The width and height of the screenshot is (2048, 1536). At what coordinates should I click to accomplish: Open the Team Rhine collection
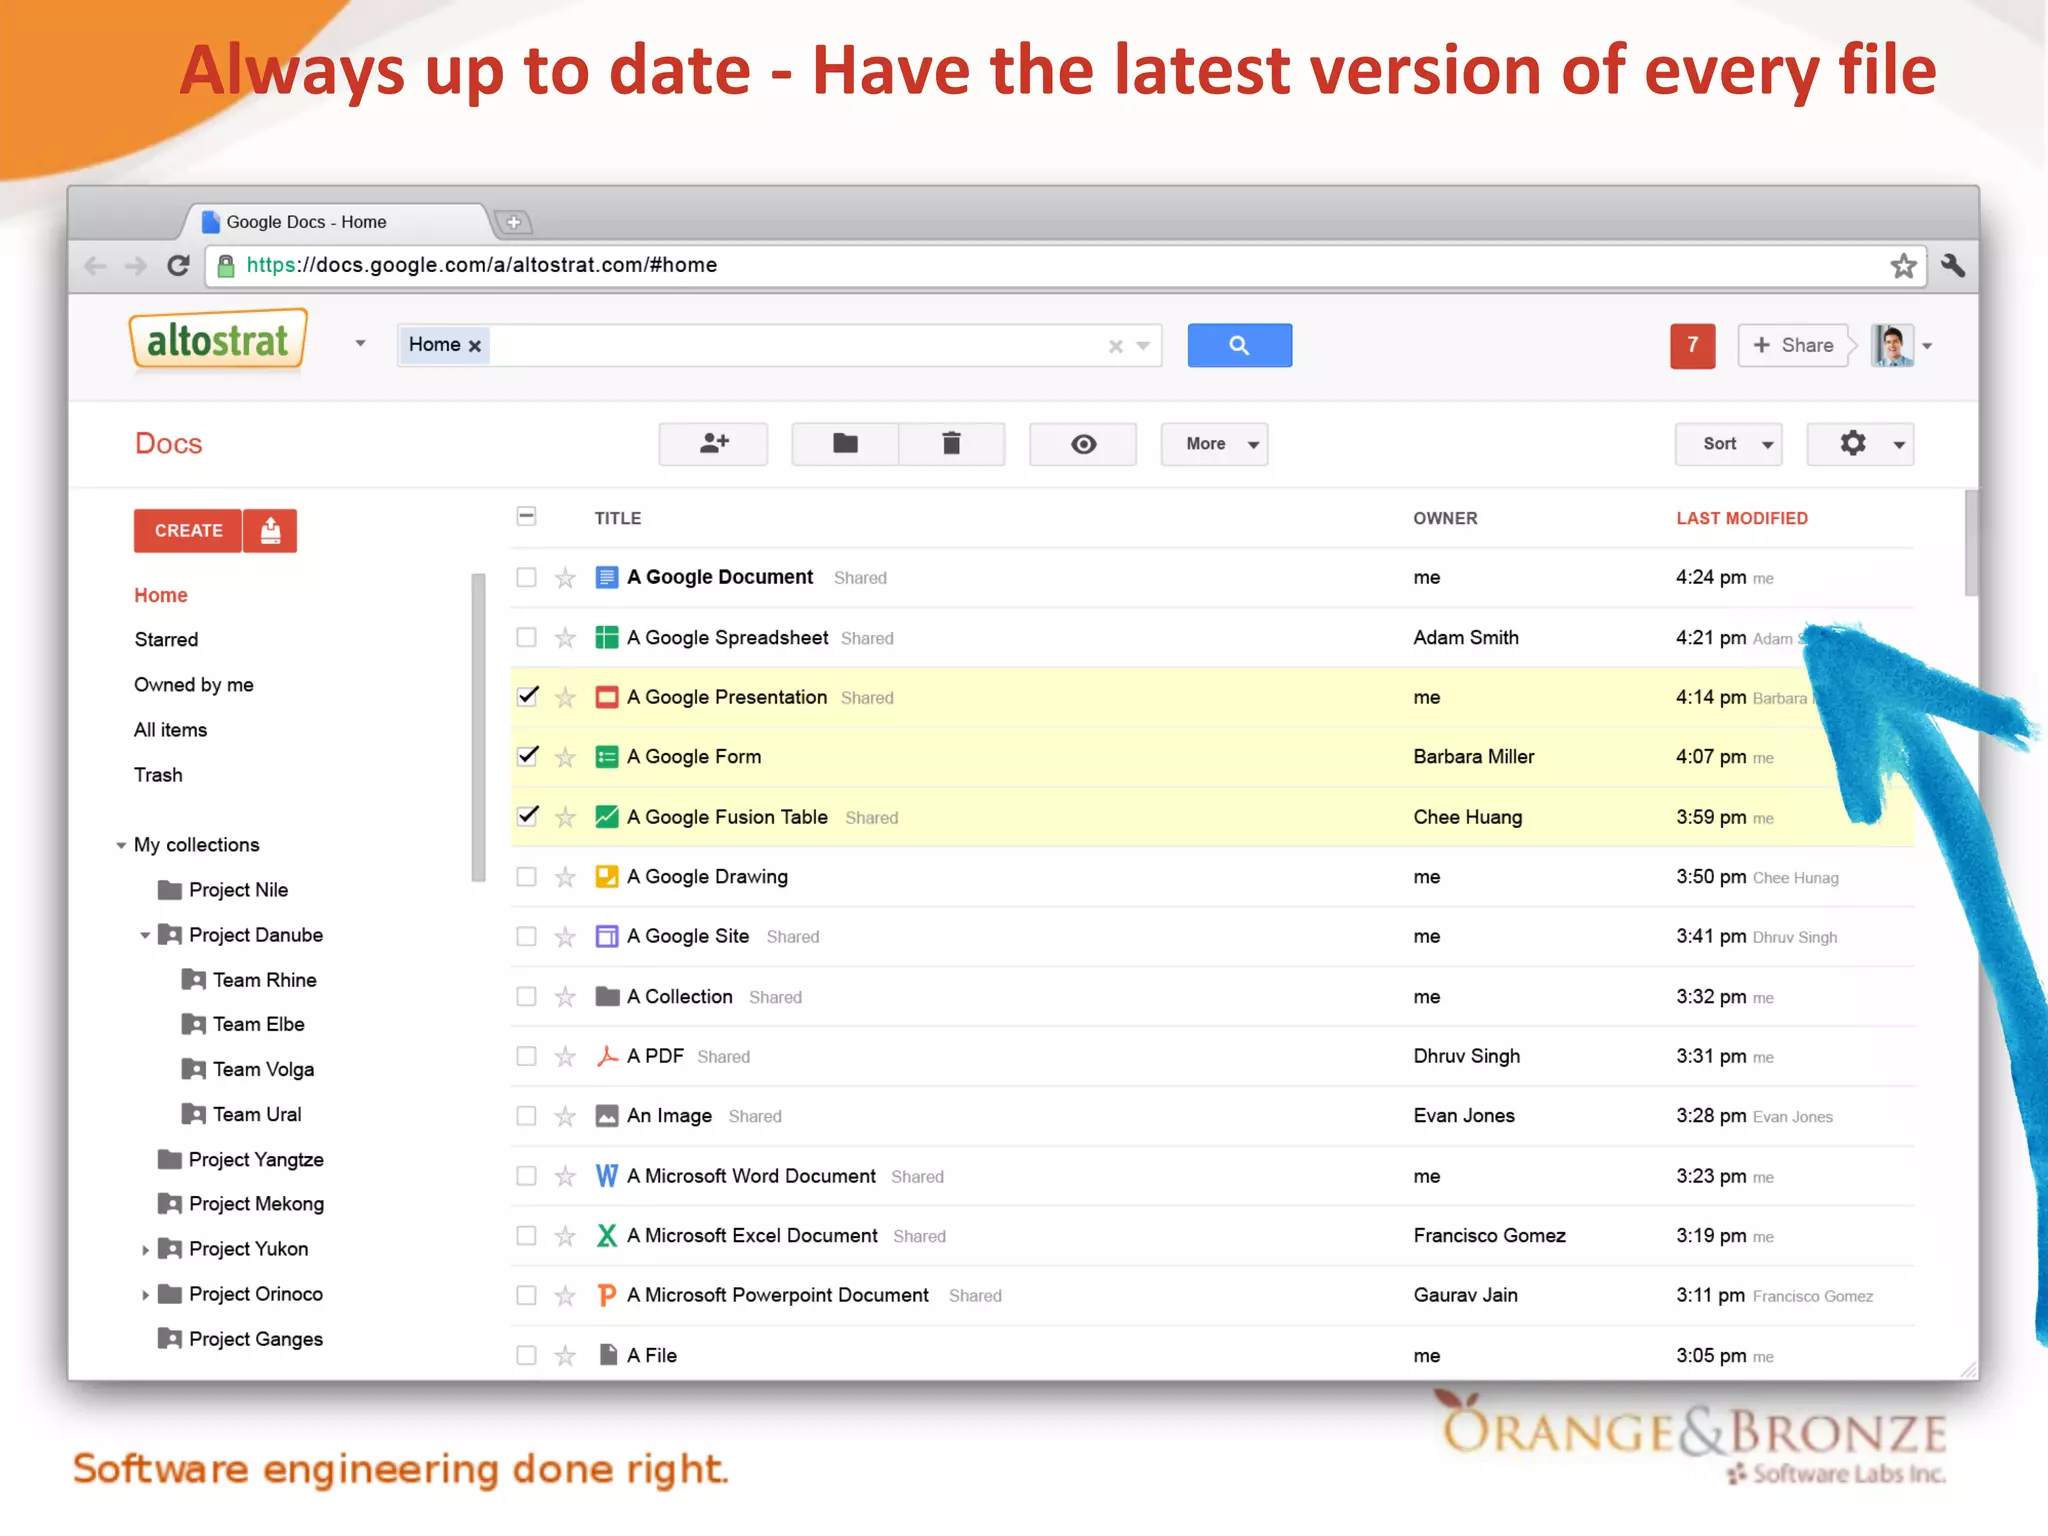[x=264, y=980]
